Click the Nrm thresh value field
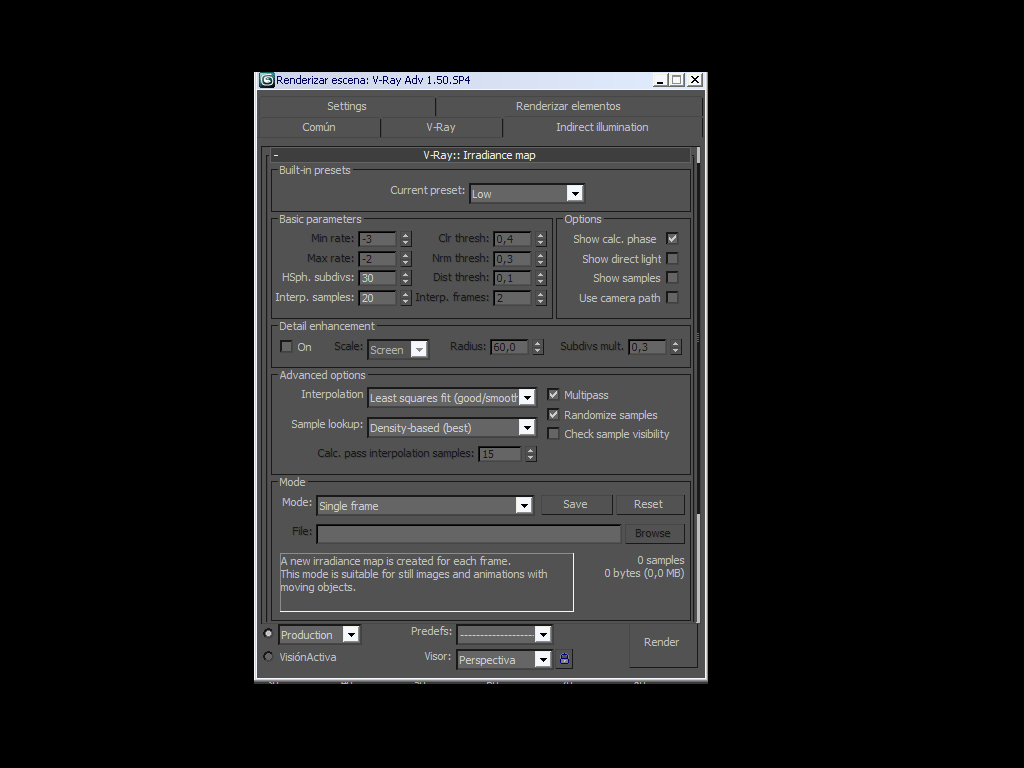The width and height of the screenshot is (1024, 768). pyautogui.click(x=512, y=259)
